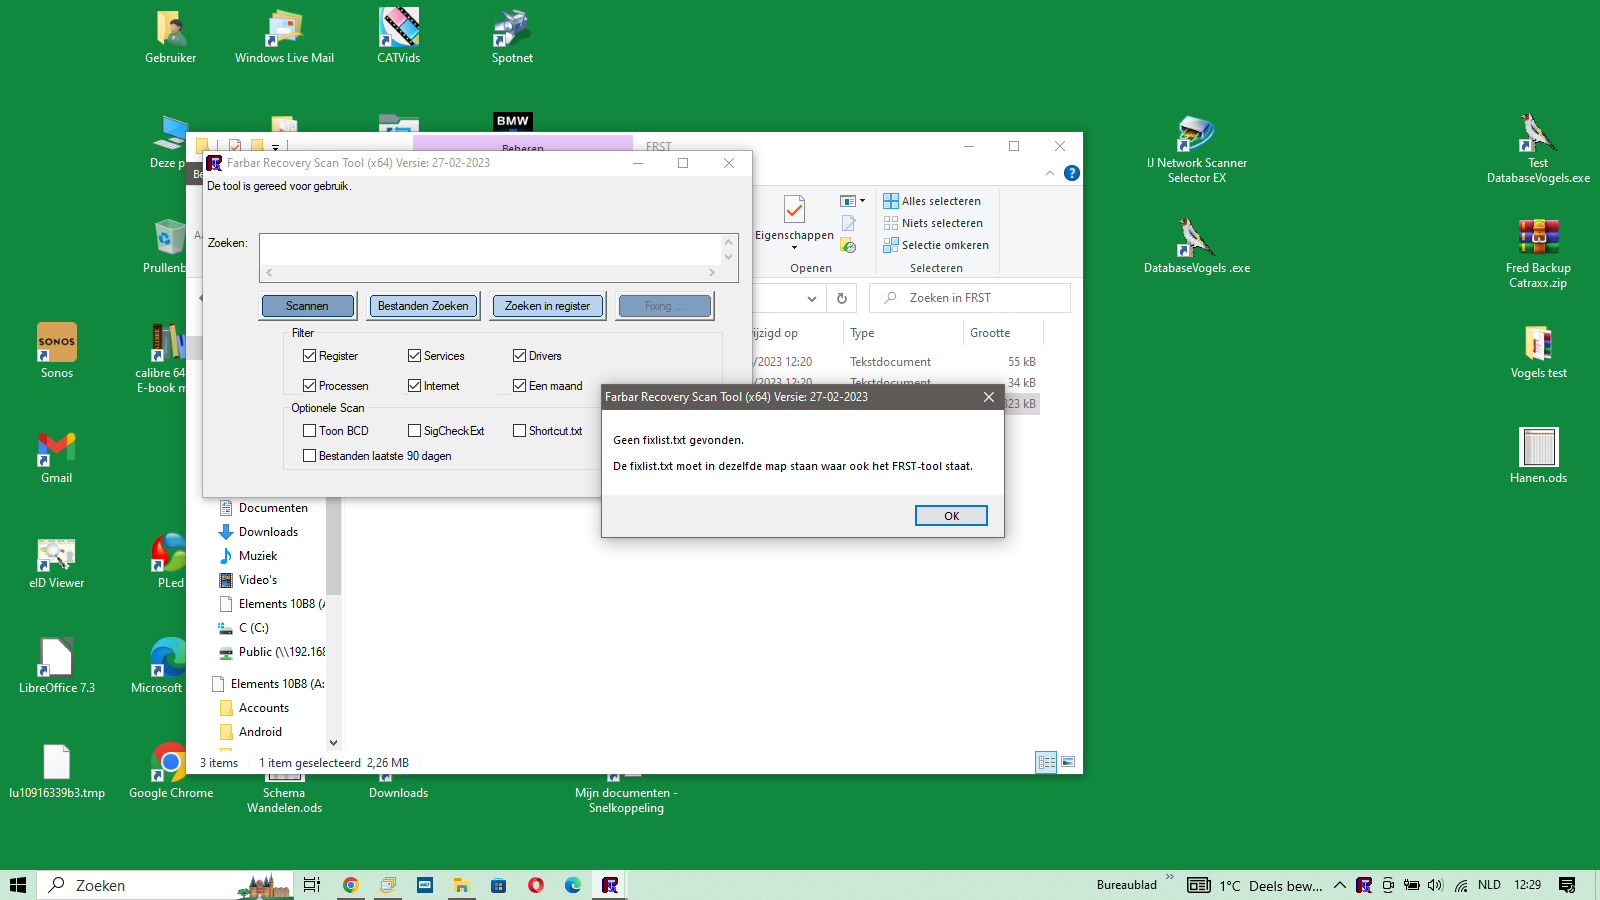
Task: Select the LibreOffice 7.3 desktop icon
Action: (57, 666)
